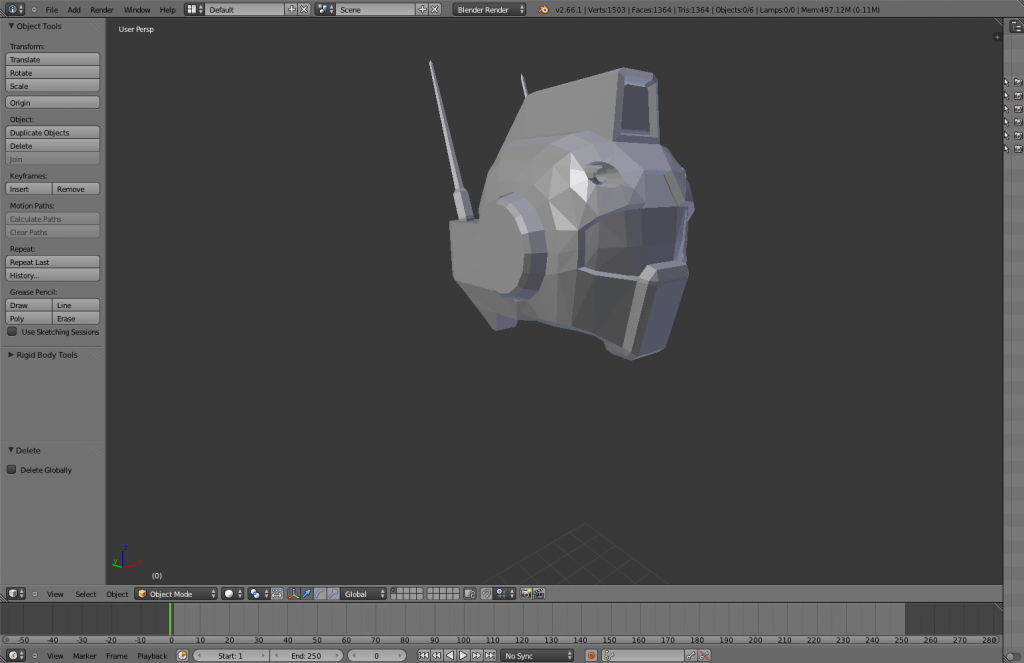Toggle proportional snap magnet icon
This screenshot has height=663, width=1024.
pos(486,594)
